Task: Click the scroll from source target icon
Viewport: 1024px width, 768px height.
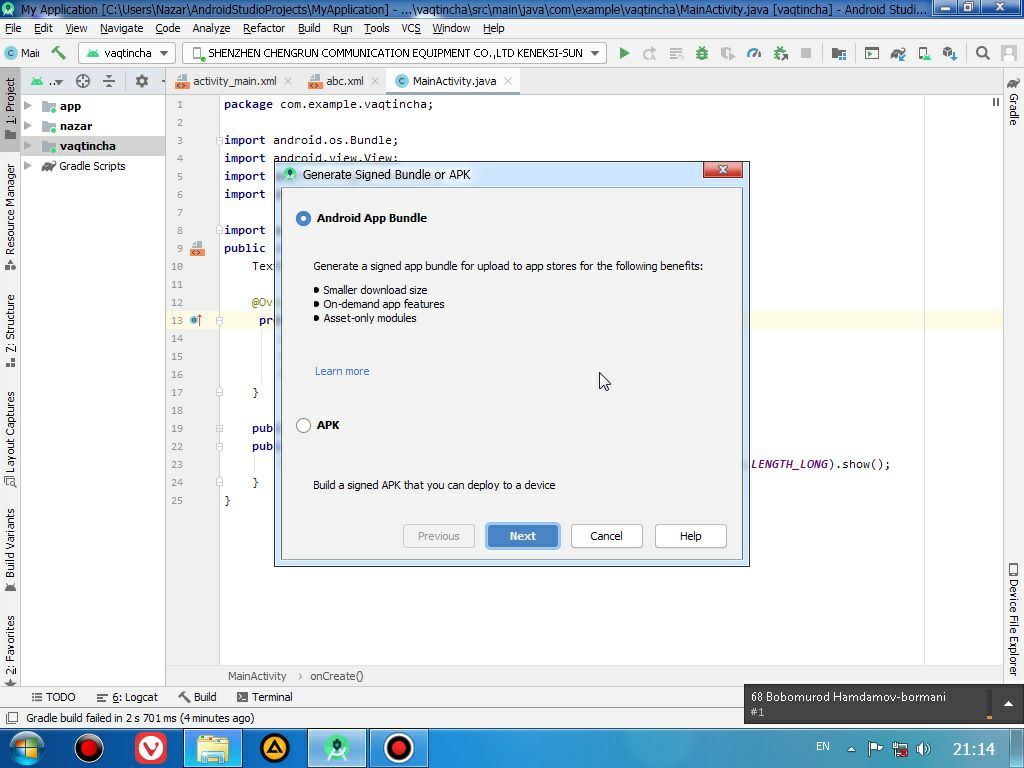Action: 83,81
